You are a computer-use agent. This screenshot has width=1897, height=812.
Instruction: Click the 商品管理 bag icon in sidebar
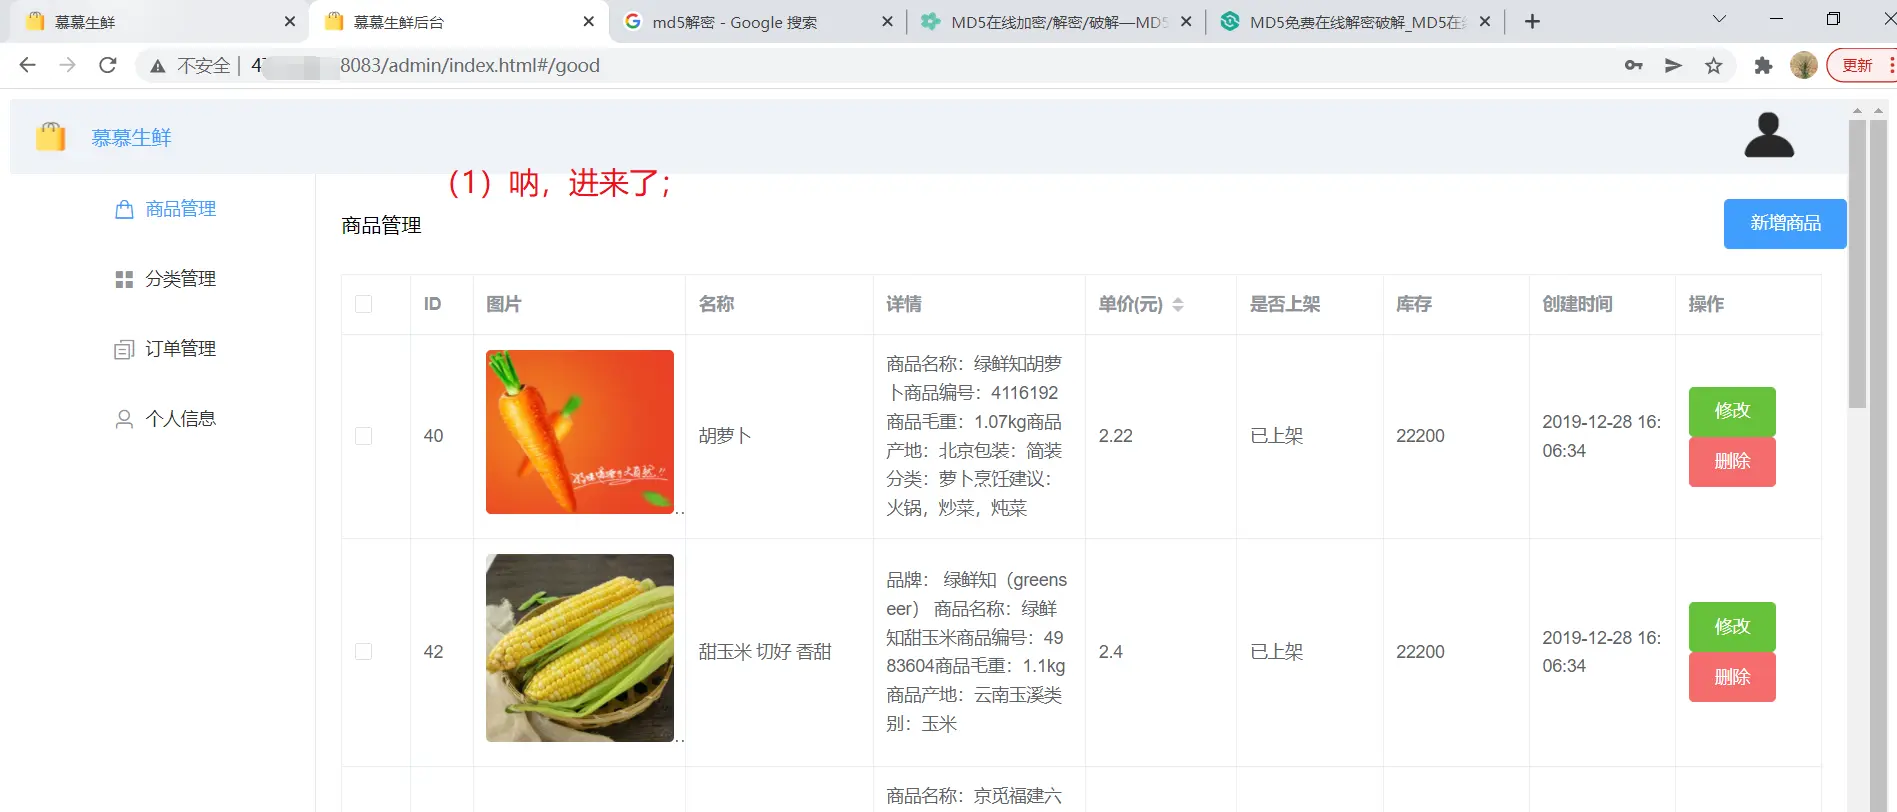(124, 209)
